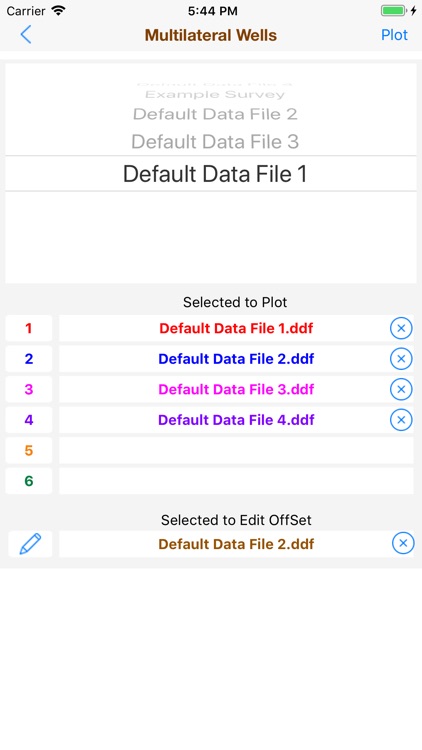
Task: Tap the green slot number 6
Action: pyautogui.click(x=29, y=481)
